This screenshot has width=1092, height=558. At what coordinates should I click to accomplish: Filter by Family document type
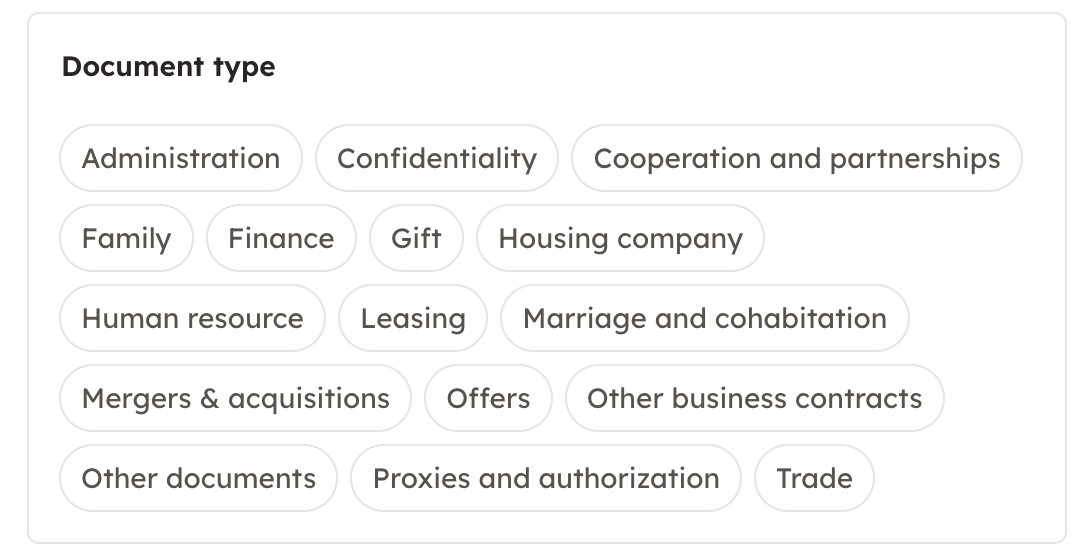coord(126,238)
